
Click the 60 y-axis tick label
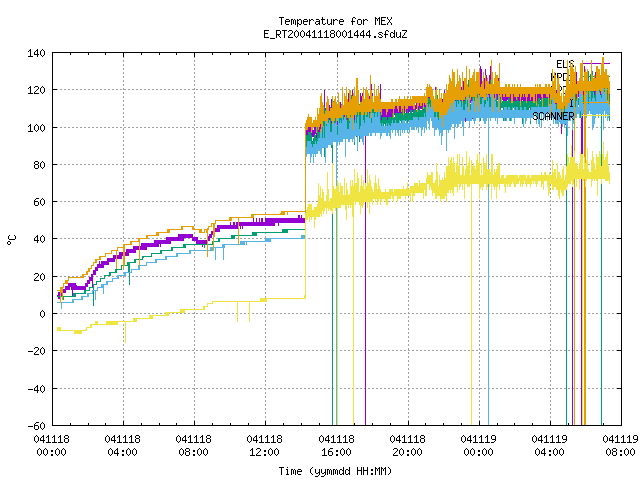point(40,202)
